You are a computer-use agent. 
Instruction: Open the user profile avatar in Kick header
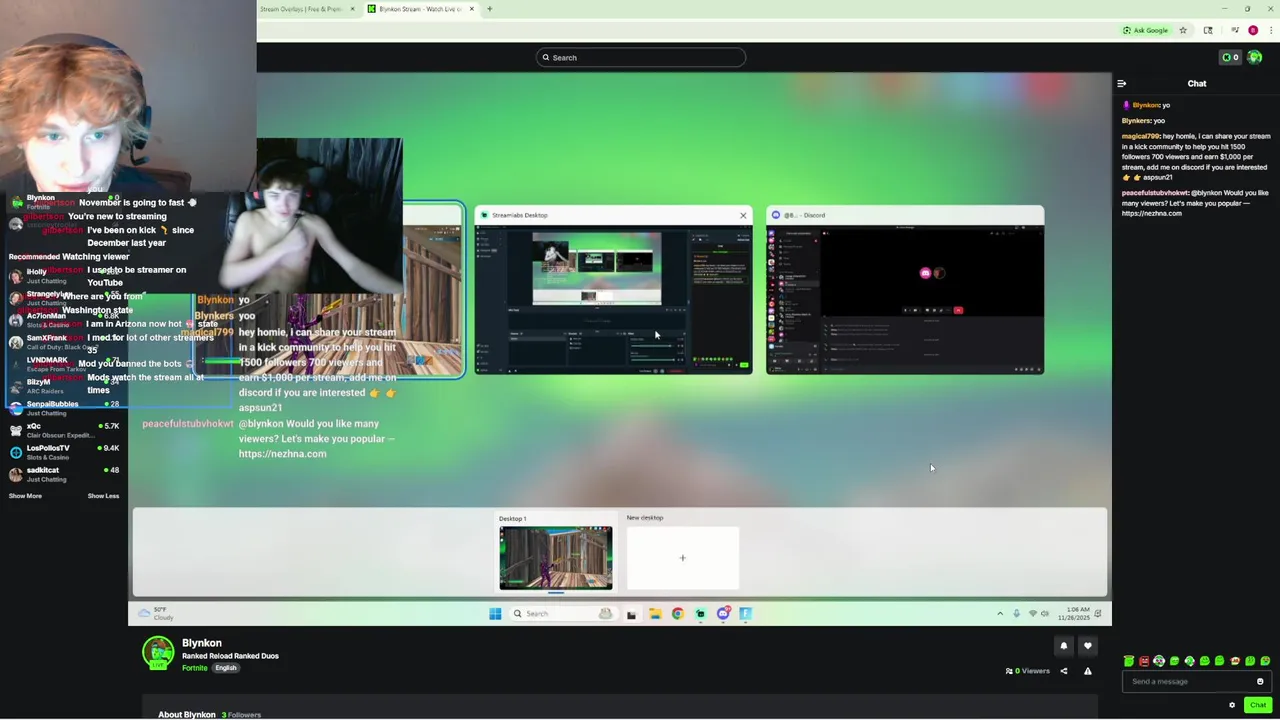tap(1255, 57)
